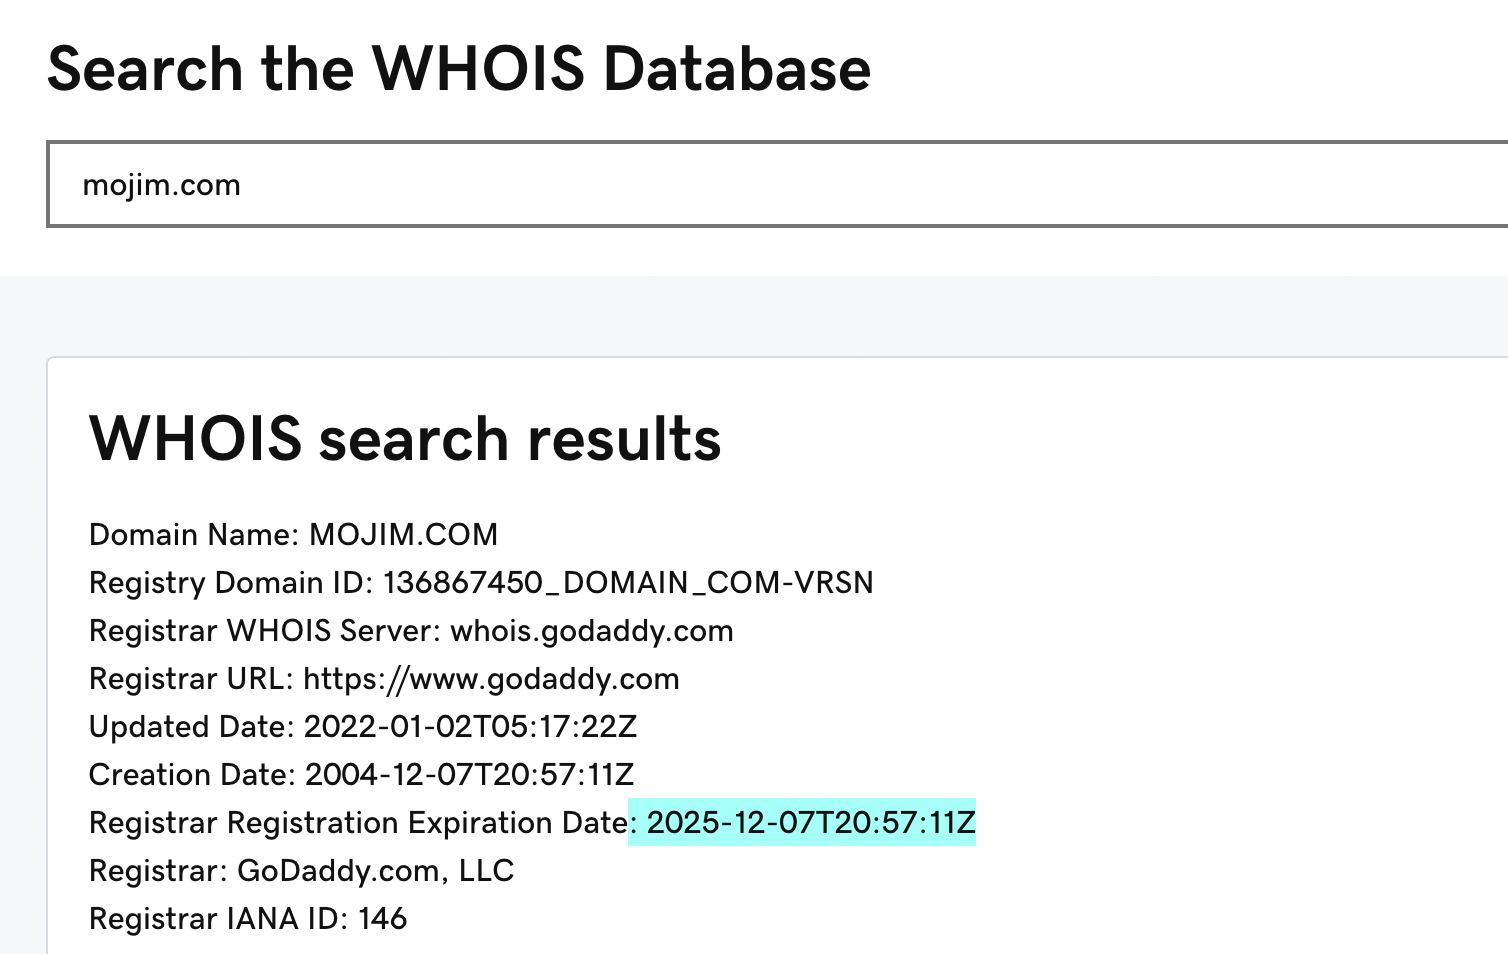Click the MOJIM.COM domain name value
1508x954 pixels.
point(403,535)
